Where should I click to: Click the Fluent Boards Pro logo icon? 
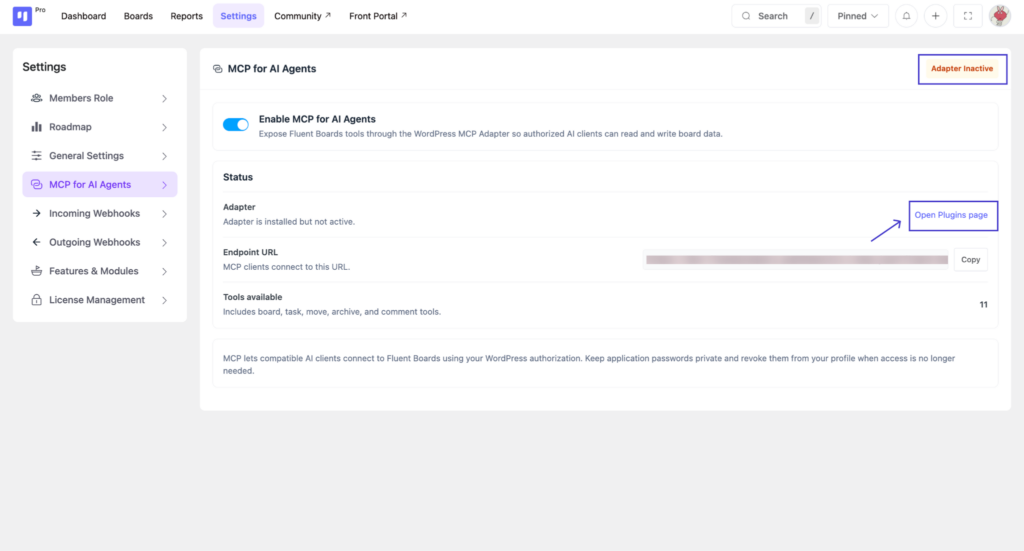tap(22, 16)
